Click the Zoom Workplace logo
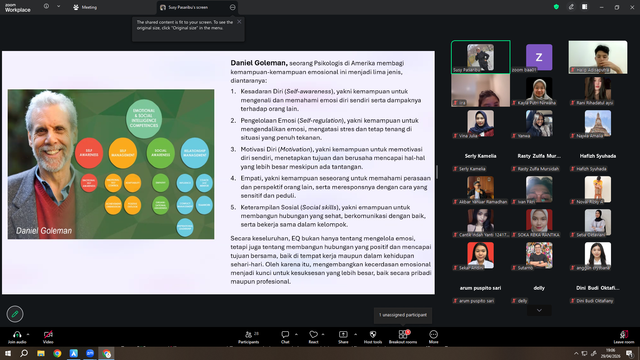This screenshot has height=360, width=640. [x=18, y=7]
